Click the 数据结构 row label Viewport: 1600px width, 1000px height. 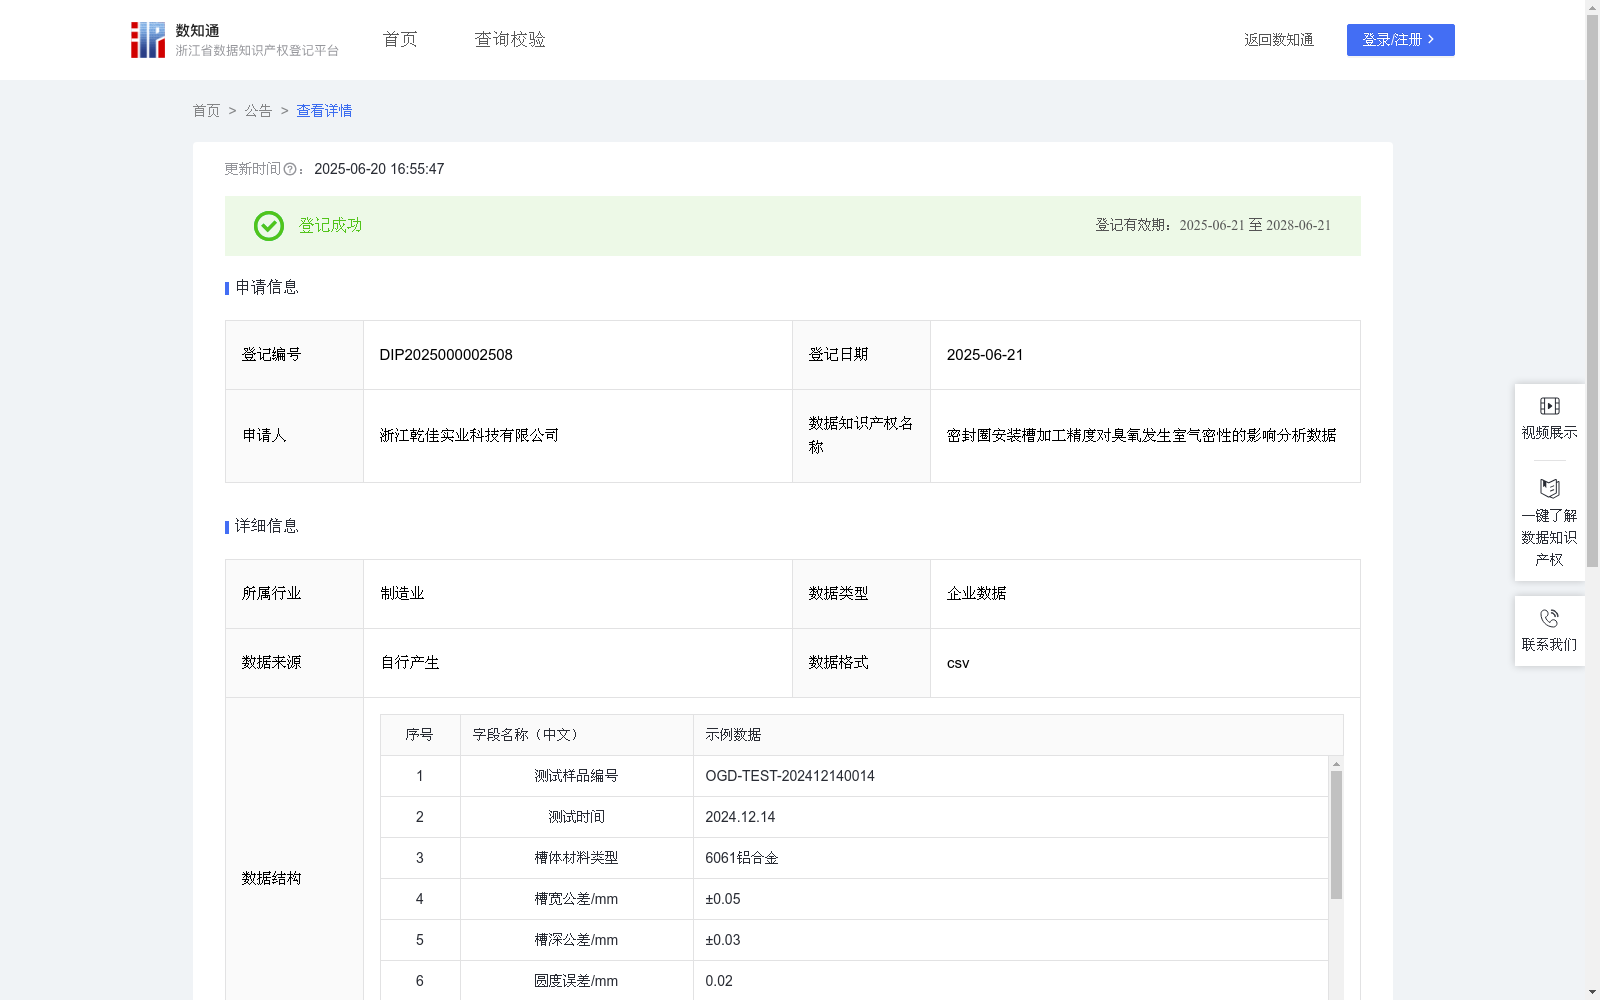(271, 878)
